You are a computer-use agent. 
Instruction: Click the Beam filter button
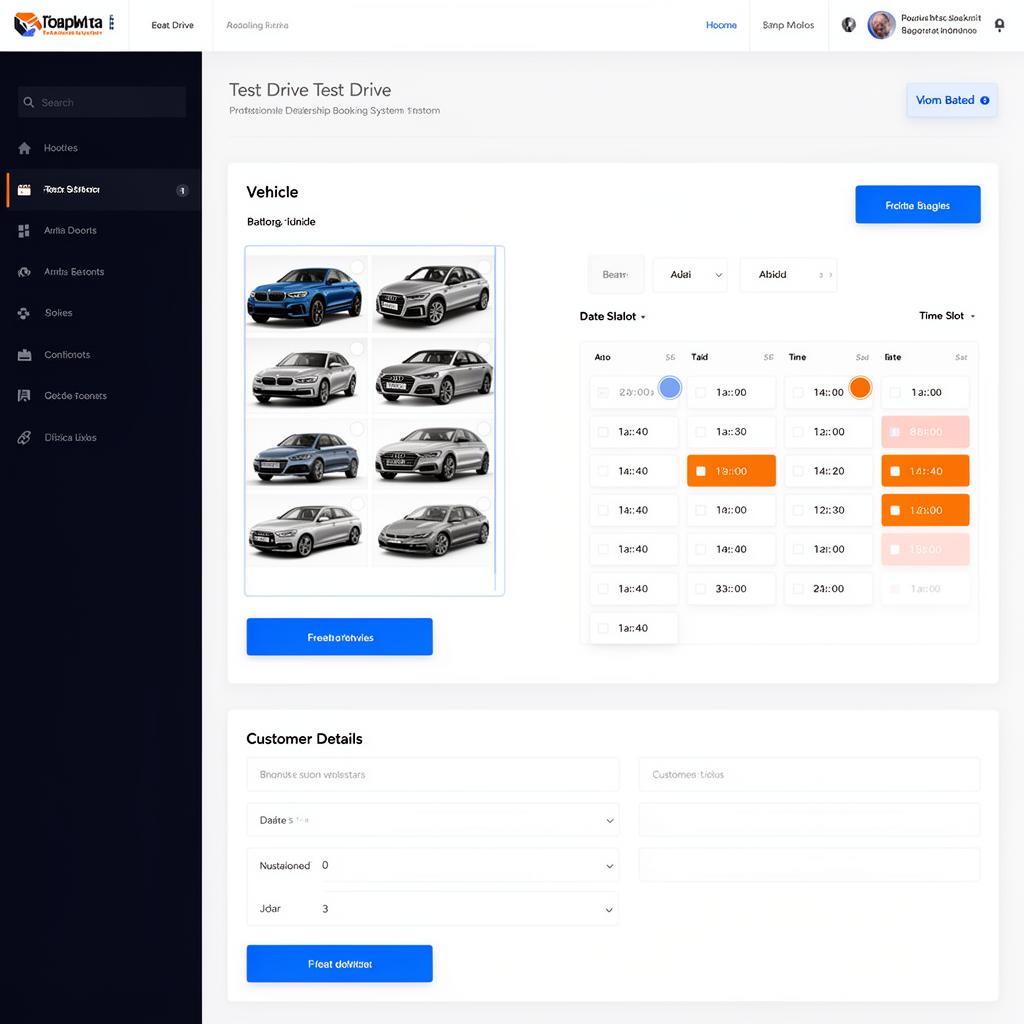click(615, 274)
